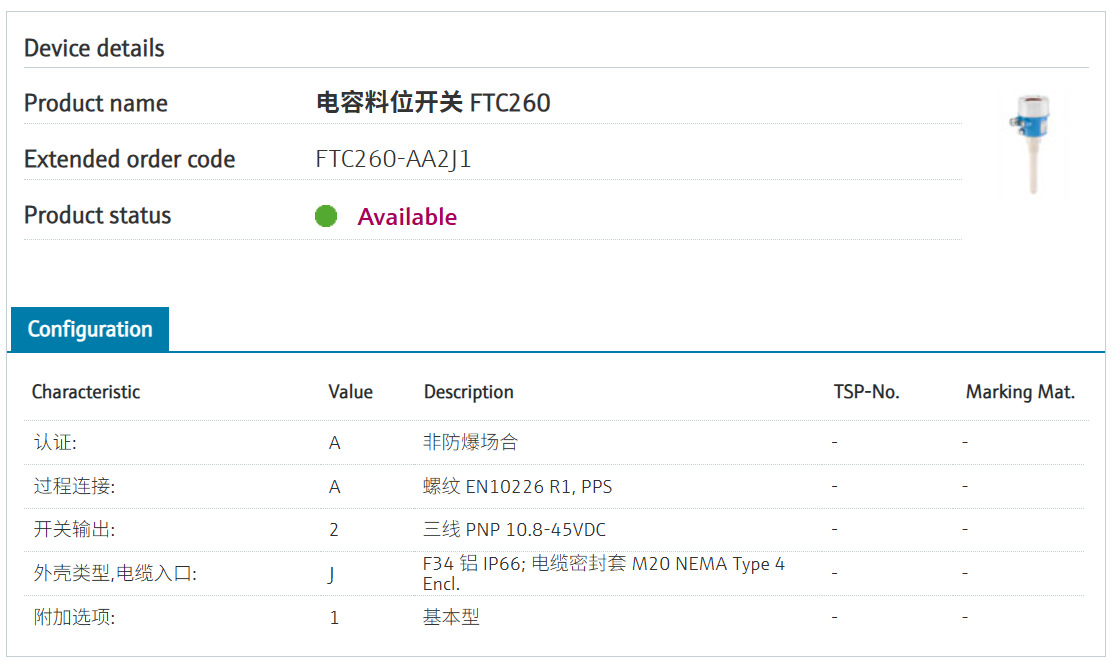
Task: Click the TSP-No. column header
Action: pyautogui.click(x=866, y=392)
